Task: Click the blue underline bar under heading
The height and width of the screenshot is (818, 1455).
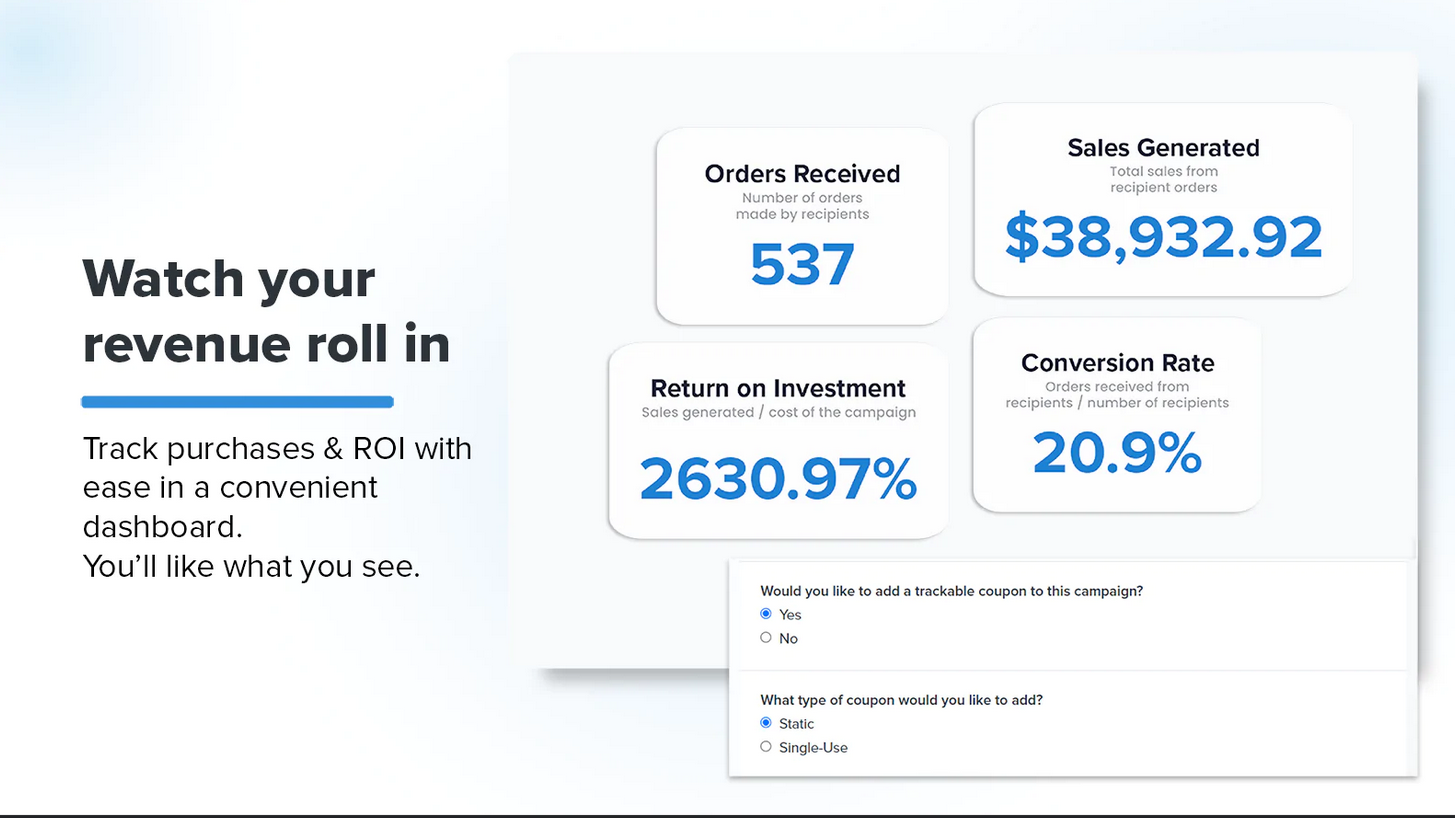Action: pos(237,402)
